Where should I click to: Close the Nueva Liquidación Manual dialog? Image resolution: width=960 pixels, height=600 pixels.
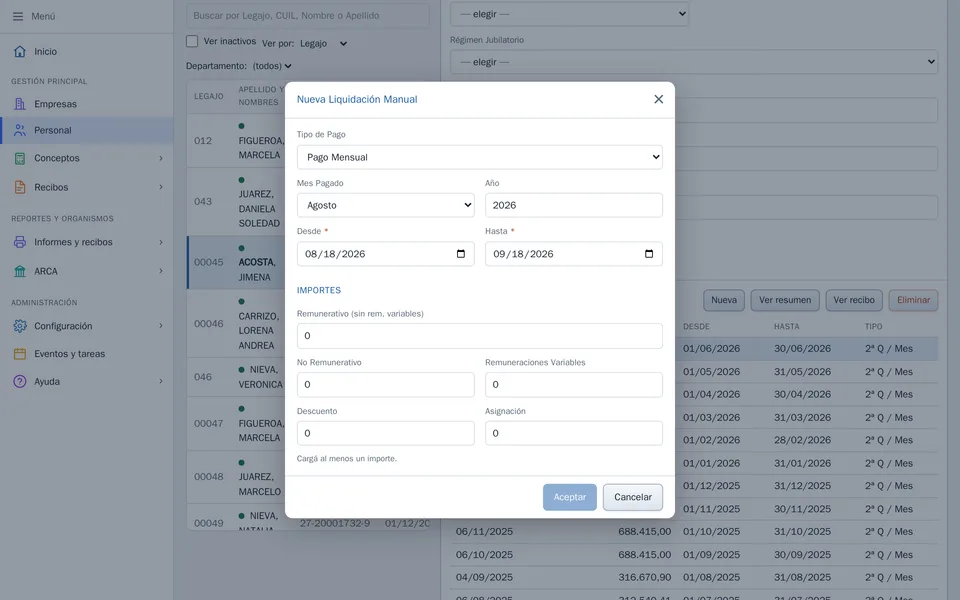[x=658, y=99]
